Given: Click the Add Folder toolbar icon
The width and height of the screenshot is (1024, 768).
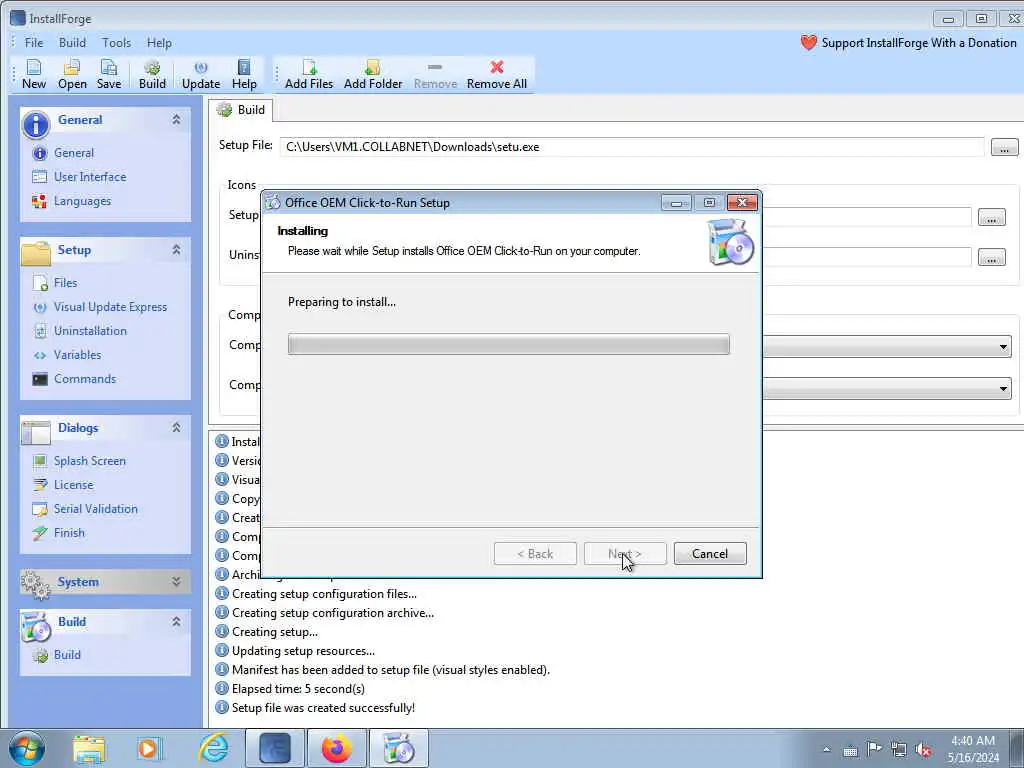Looking at the screenshot, I should click(373, 74).
